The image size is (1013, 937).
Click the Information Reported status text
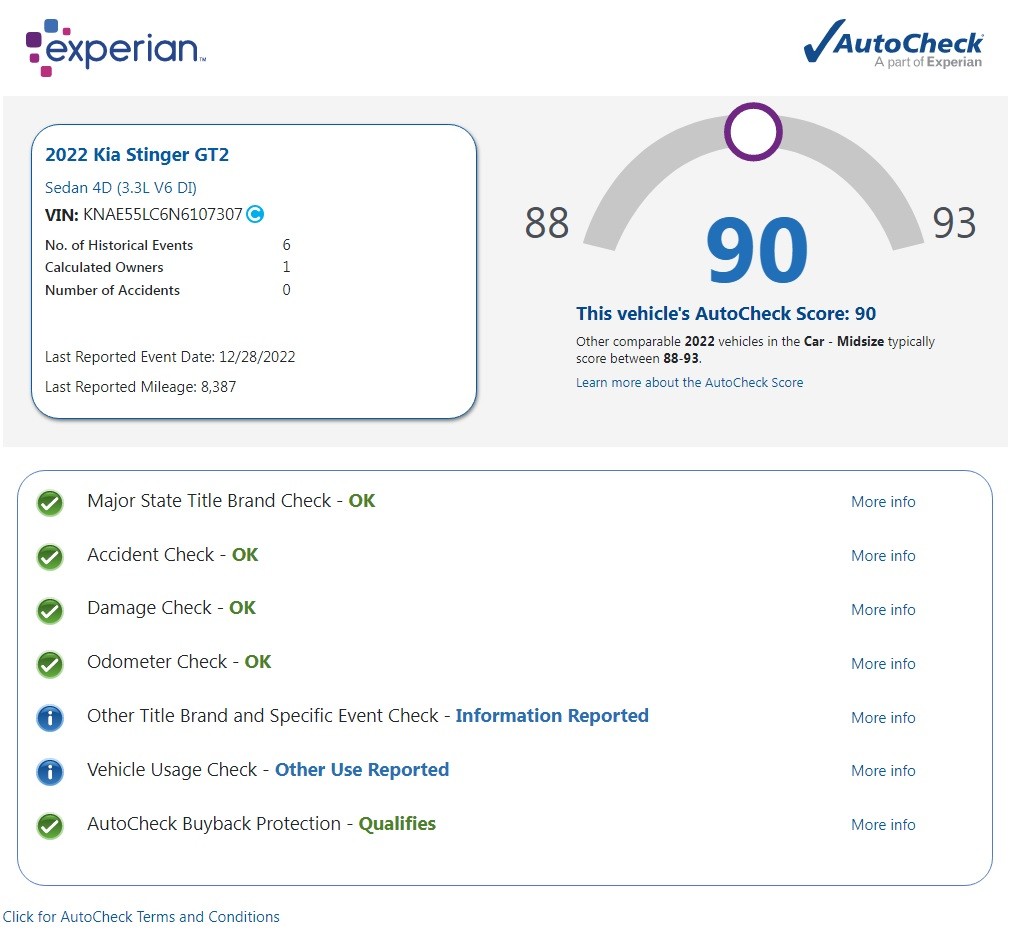[552, 716]
